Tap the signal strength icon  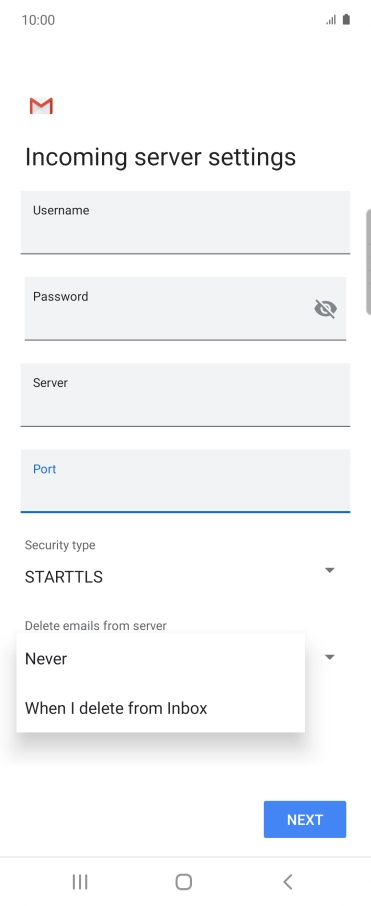331,20
